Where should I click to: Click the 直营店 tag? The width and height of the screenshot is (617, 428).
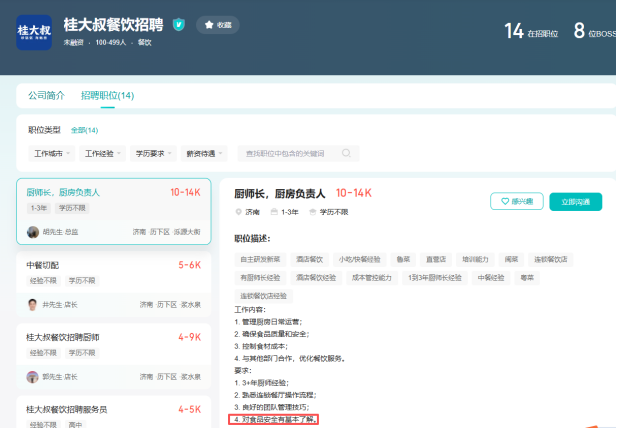click(x=436, y=259)
